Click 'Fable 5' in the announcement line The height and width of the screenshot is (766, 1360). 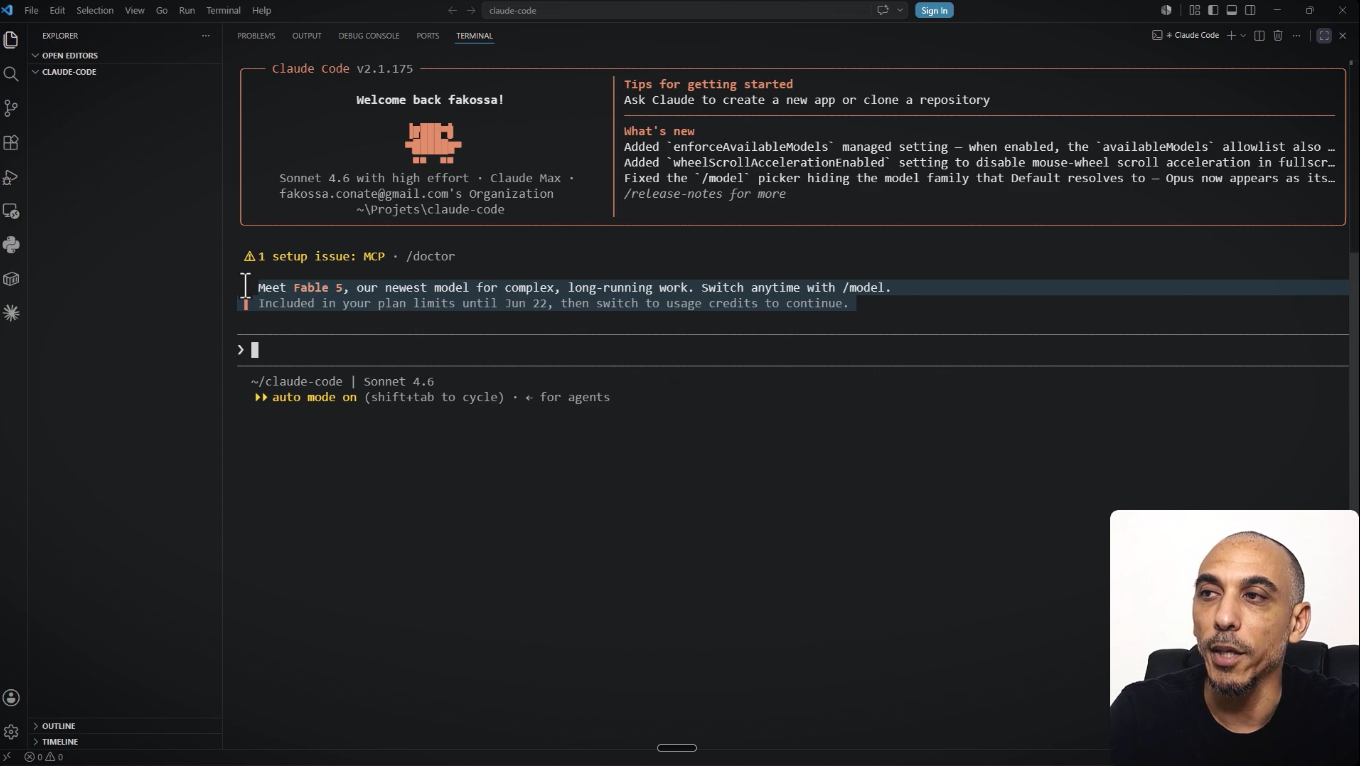318,288
